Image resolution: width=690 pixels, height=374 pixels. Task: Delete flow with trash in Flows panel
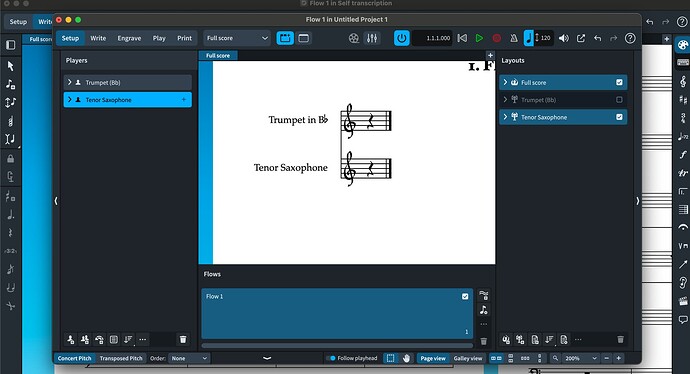(x=484, y=341)
